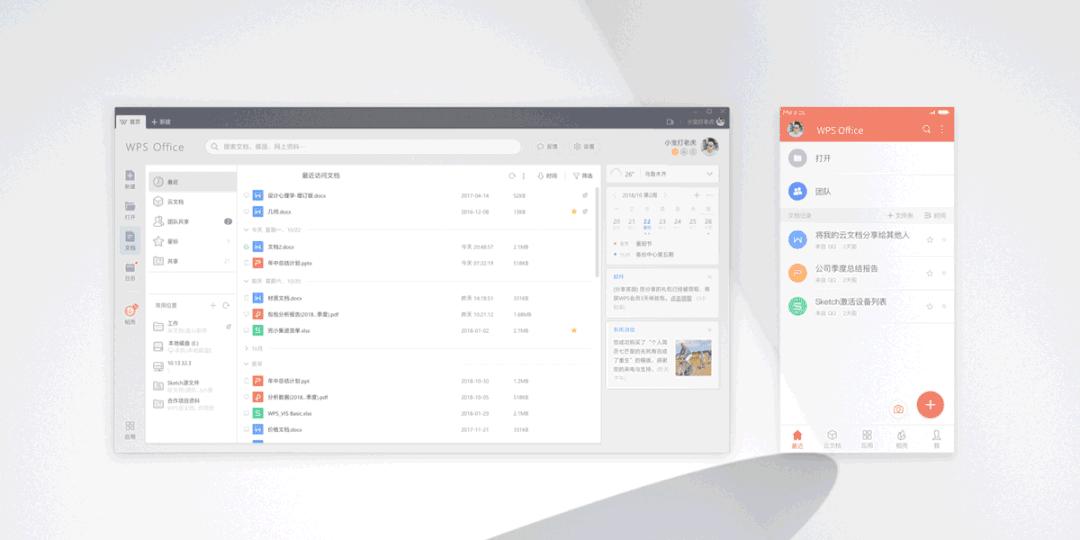
Task: Collapse the 昨天 group in document list
Action: (x=246, y=281)
